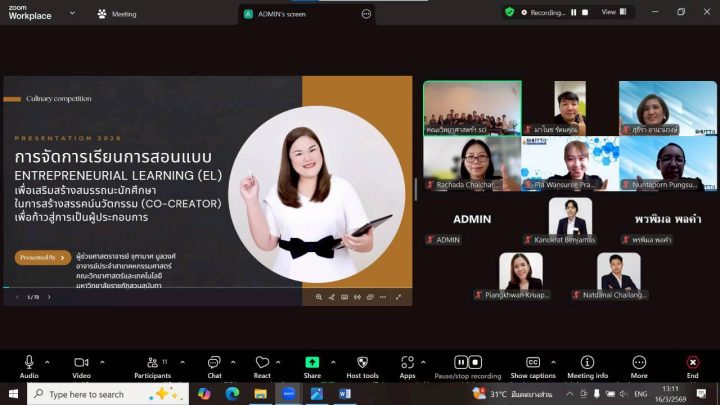Expand video options arrow next to Video
The height and width of the screenshot is (405, 720).
(x=100, y=362)
